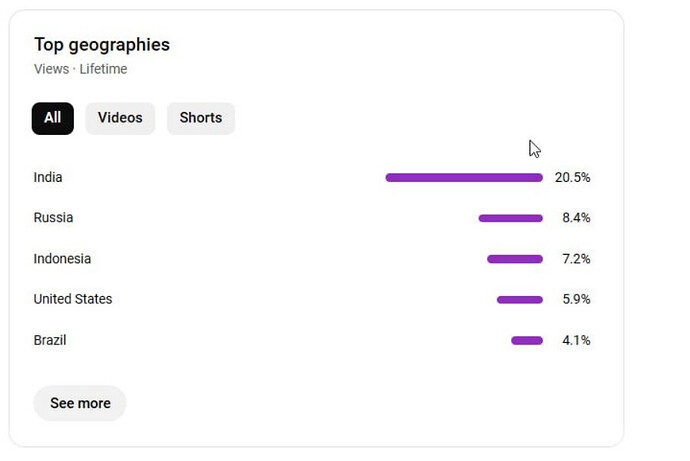Screen dimensions: 690x461
Task: Click Indonesia's purple views bar
Action: pos(515,259)
